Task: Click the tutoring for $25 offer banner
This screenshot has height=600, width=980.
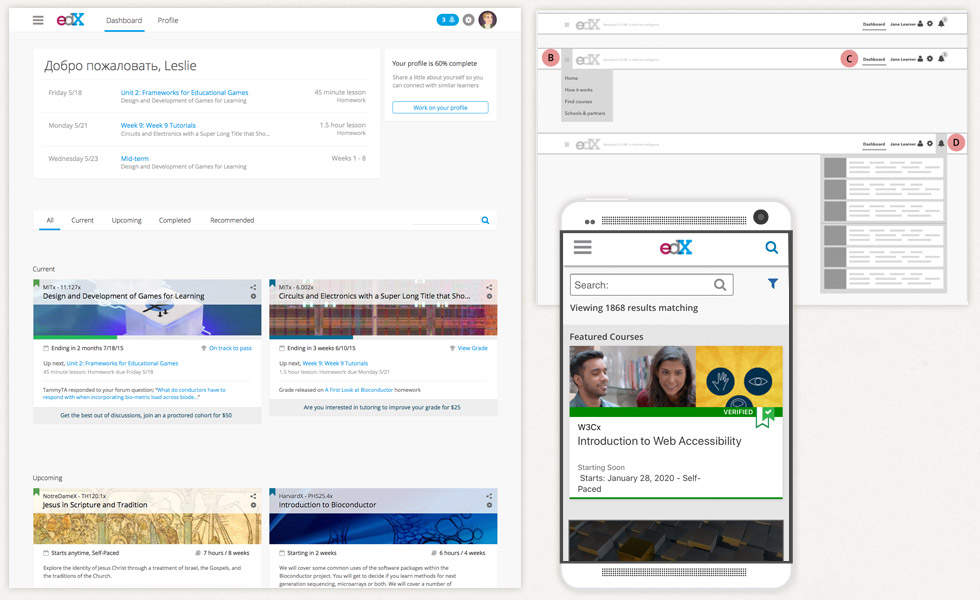Action: point(382,408)
